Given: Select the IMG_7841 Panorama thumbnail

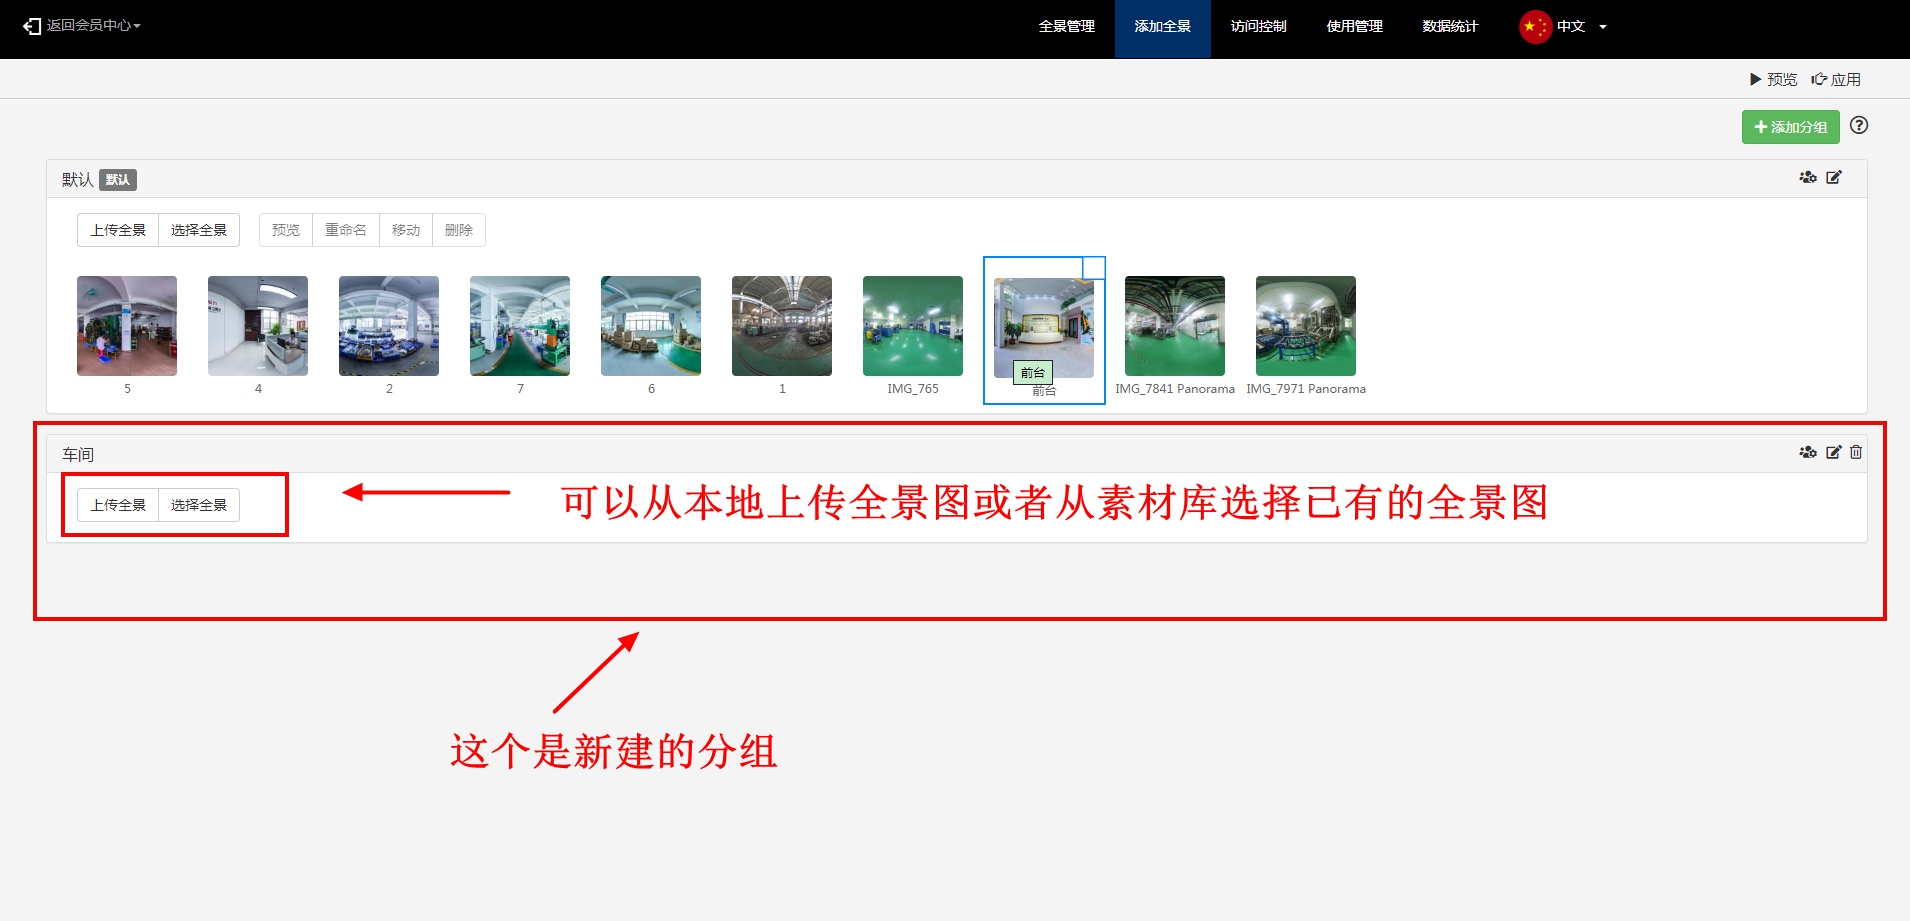Looking at the screenshot, I should pyautogui.click(x=1174, y=327).
